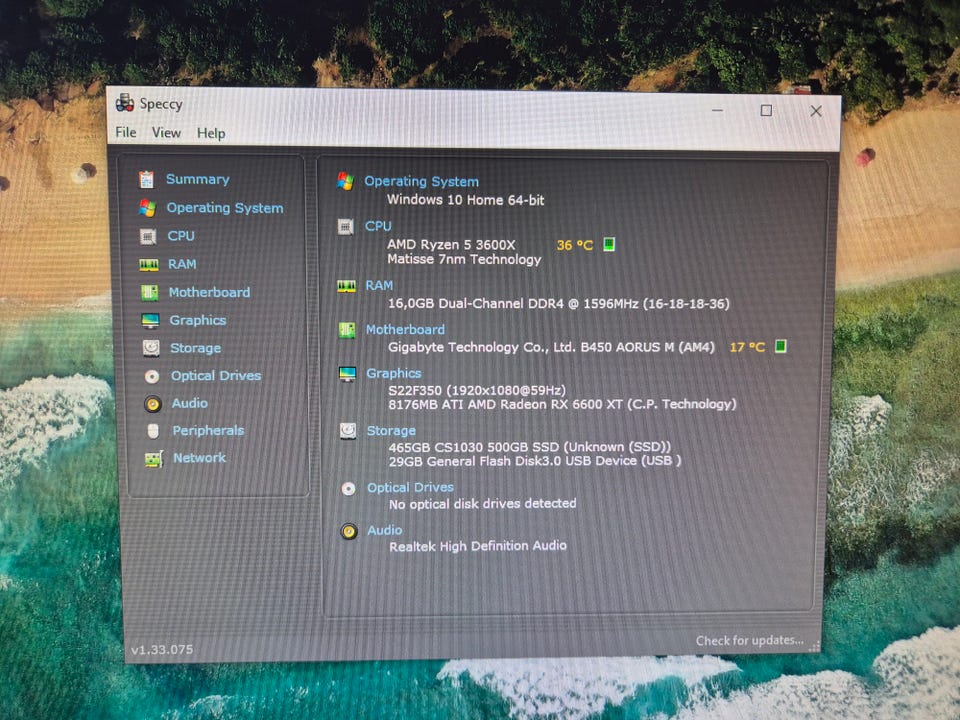
Task: Click the CPU chip icon in sidebar
Action: click(x=148, y=236)
